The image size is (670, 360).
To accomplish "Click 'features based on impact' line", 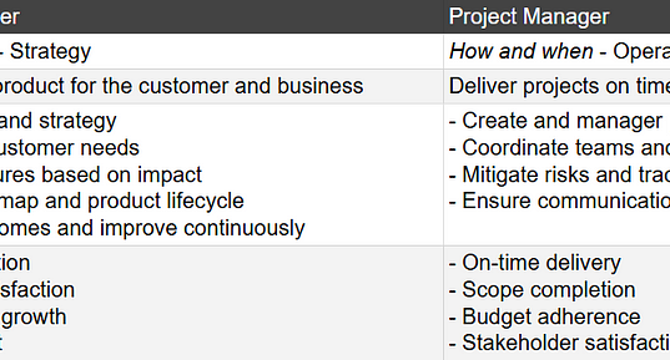I will coord(101,175).
